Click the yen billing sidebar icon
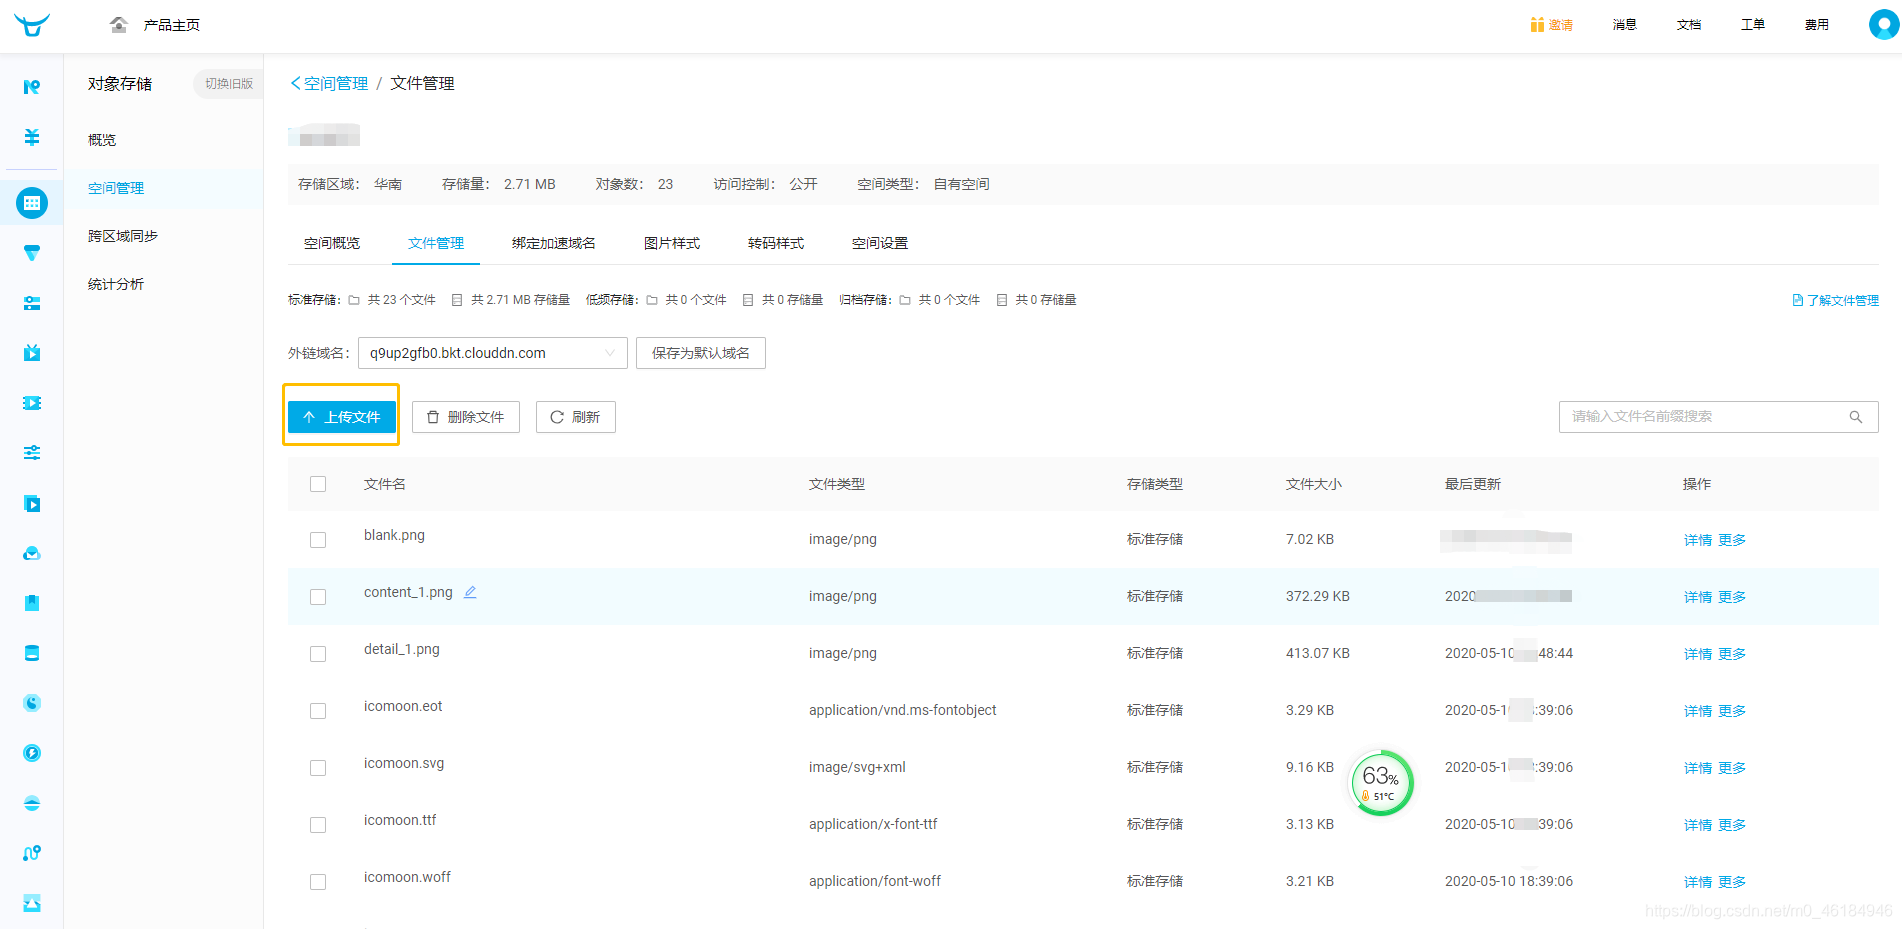This screenshot has height=929, width=1902. pyautogui.click(x=32, y=137)
